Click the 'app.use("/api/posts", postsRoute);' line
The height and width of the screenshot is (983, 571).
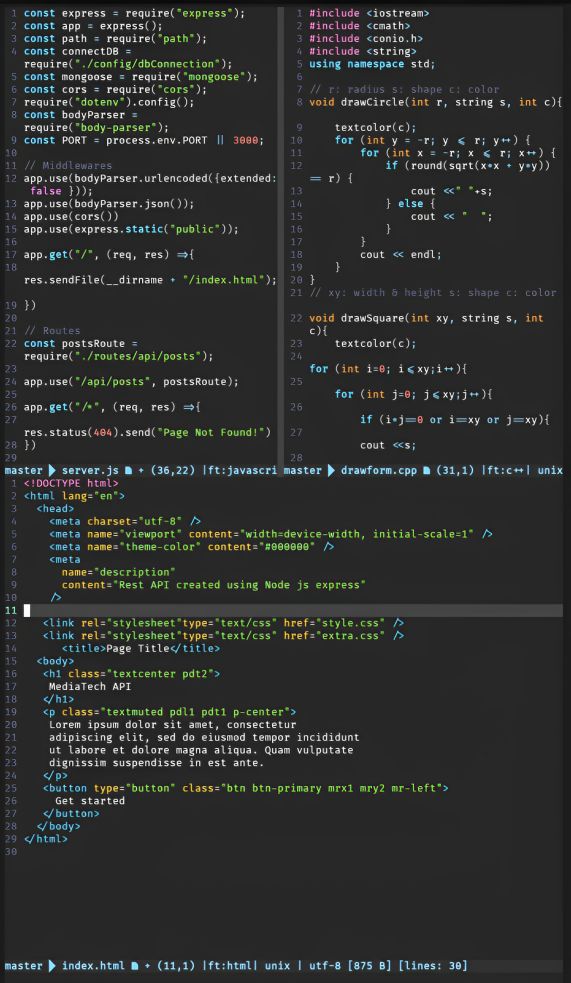point(132,381)
